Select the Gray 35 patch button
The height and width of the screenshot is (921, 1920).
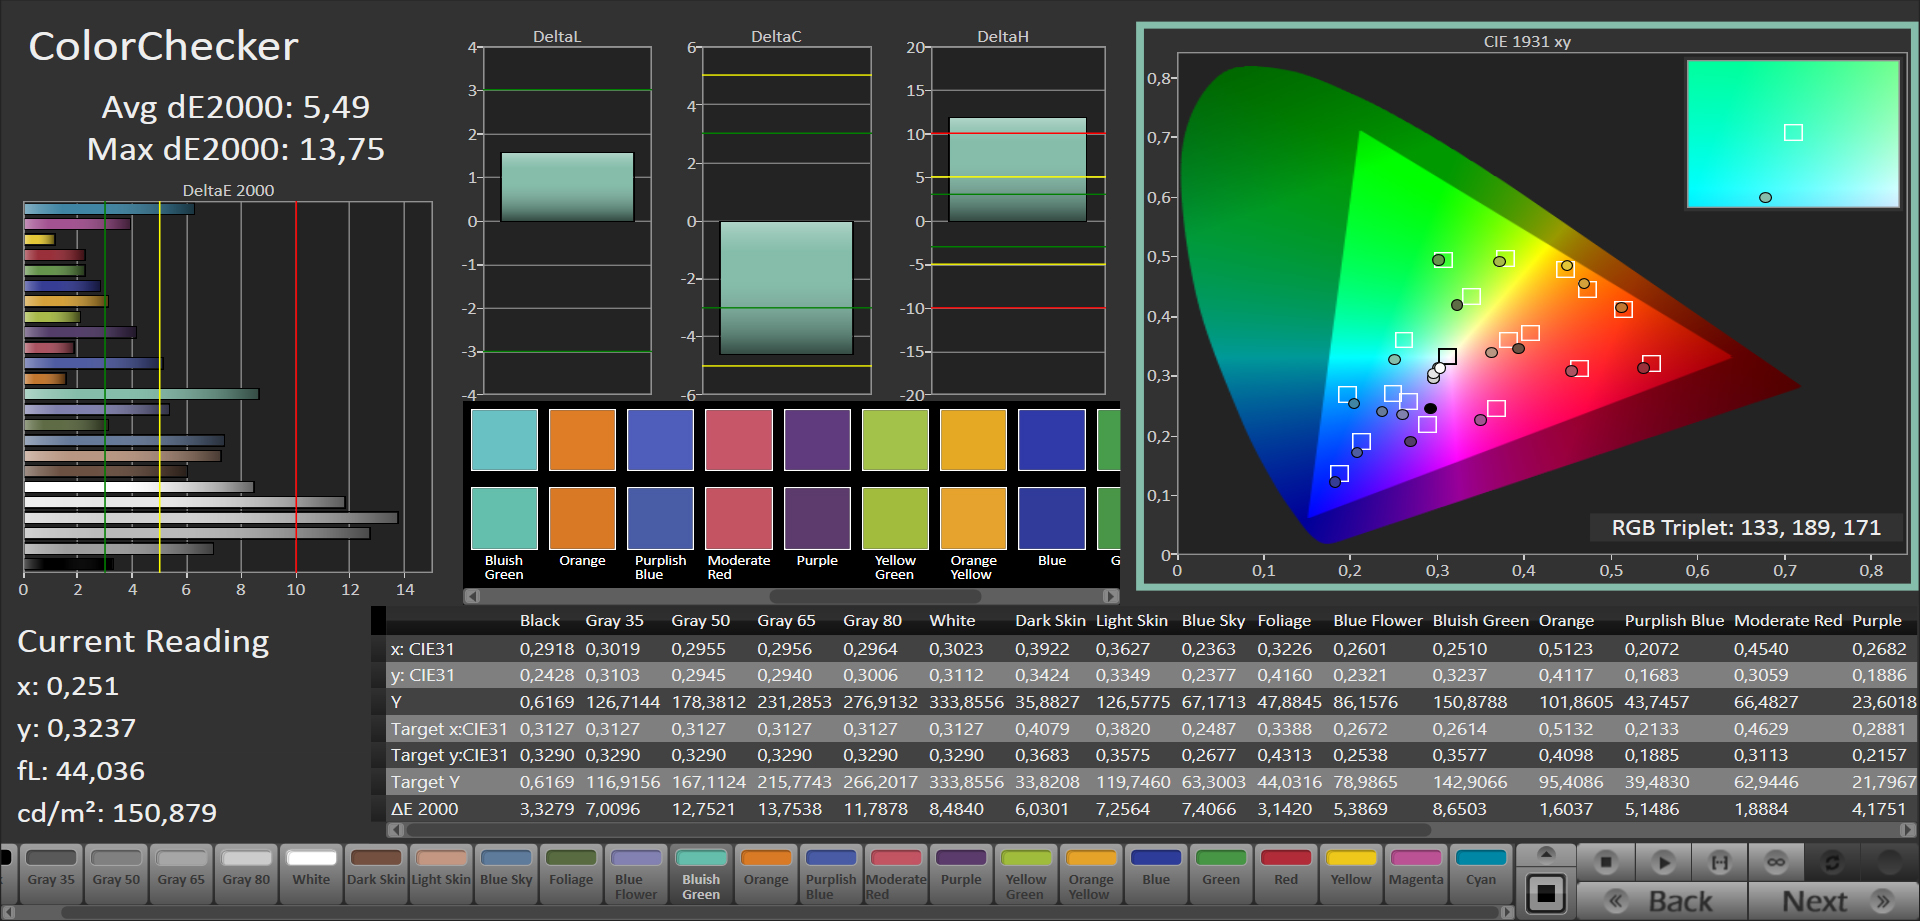[51, 874]
